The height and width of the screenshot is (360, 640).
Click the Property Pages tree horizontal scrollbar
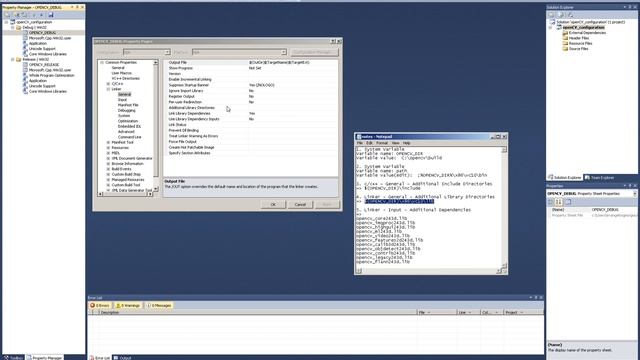126,194
